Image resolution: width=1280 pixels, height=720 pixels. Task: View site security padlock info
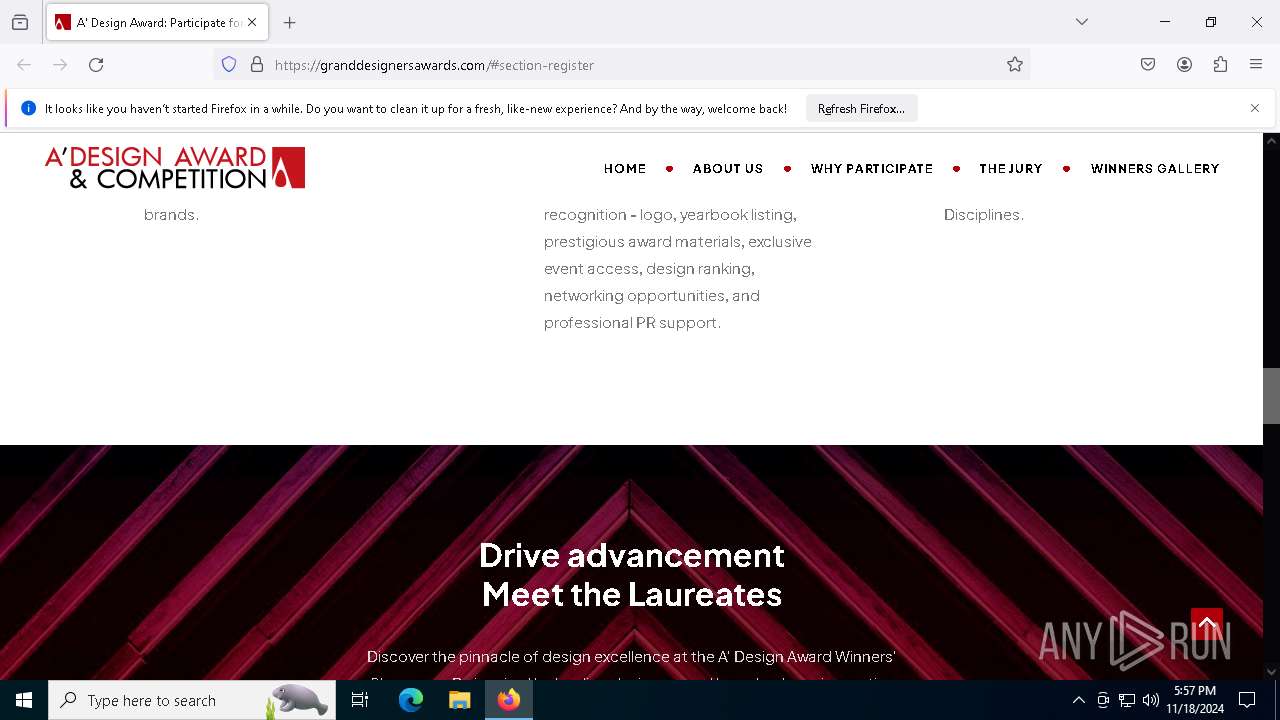click(x=257, y=65)
